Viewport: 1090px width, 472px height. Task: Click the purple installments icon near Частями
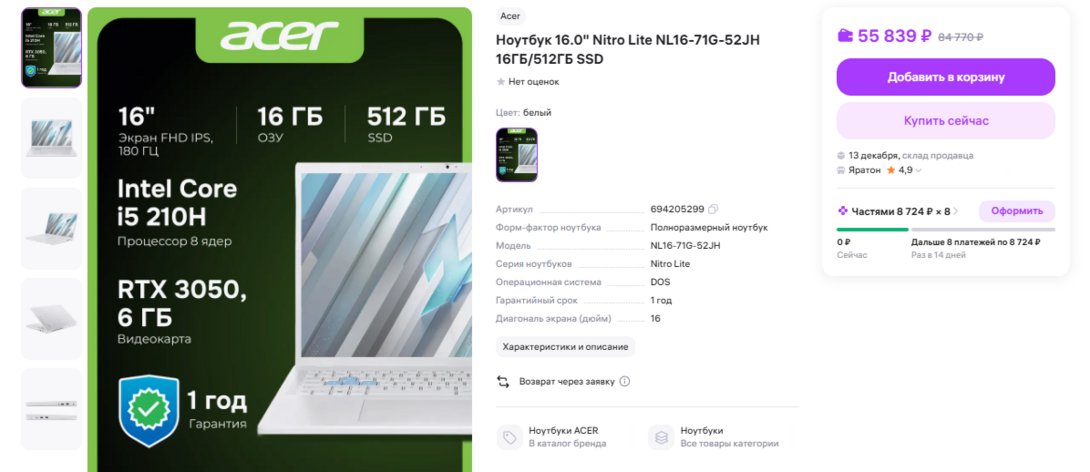pyautogui.click(x=843, y=211)
